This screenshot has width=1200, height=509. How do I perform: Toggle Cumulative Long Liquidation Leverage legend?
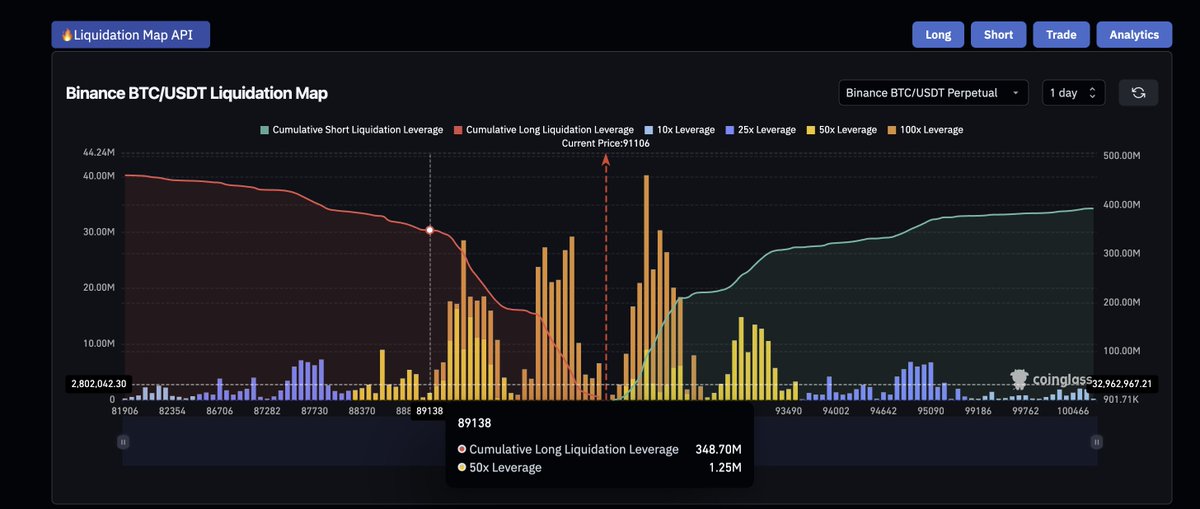[x=544, y=130]
